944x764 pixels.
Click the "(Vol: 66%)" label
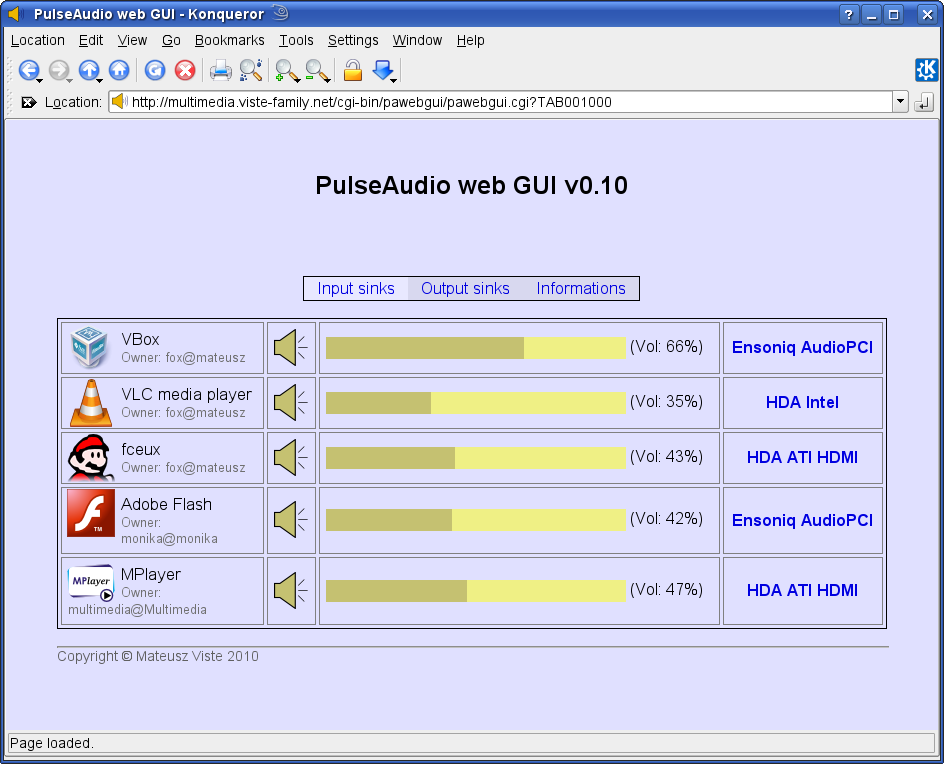666,347
